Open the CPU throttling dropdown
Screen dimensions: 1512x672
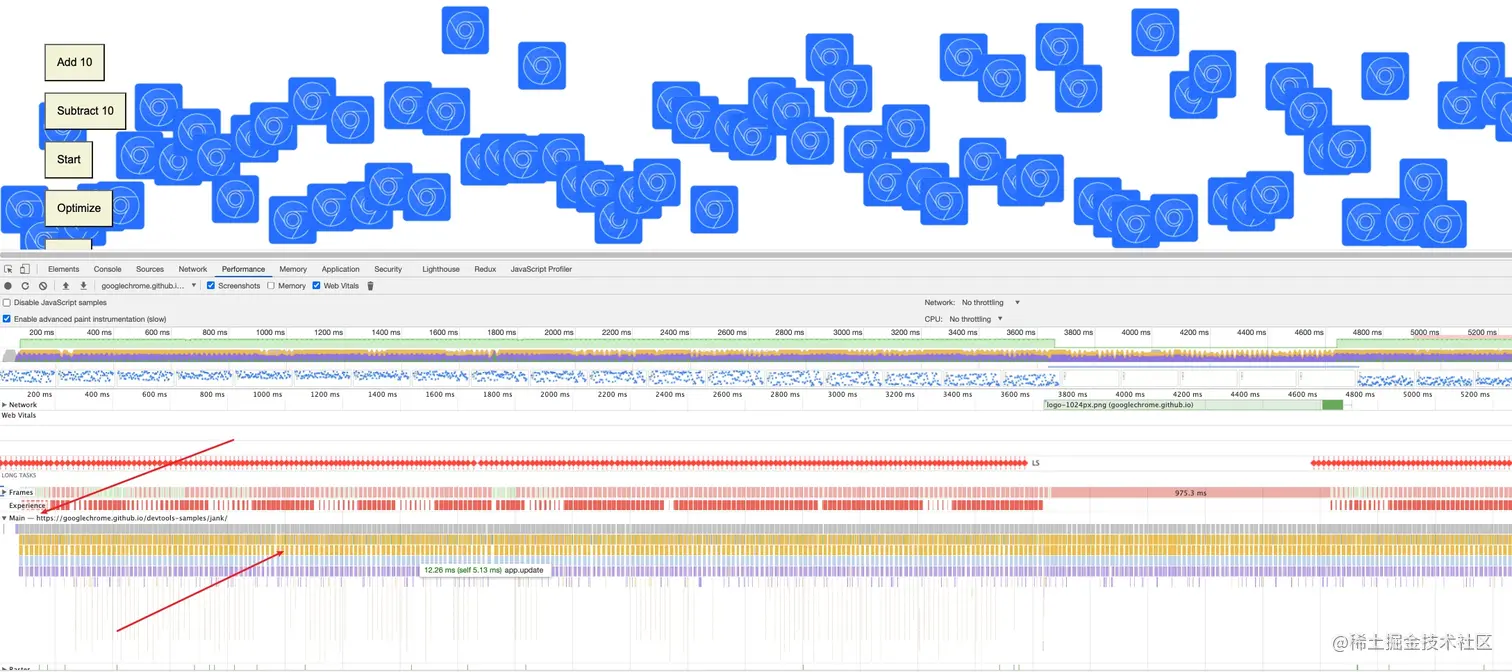click(x=976, y=319)
